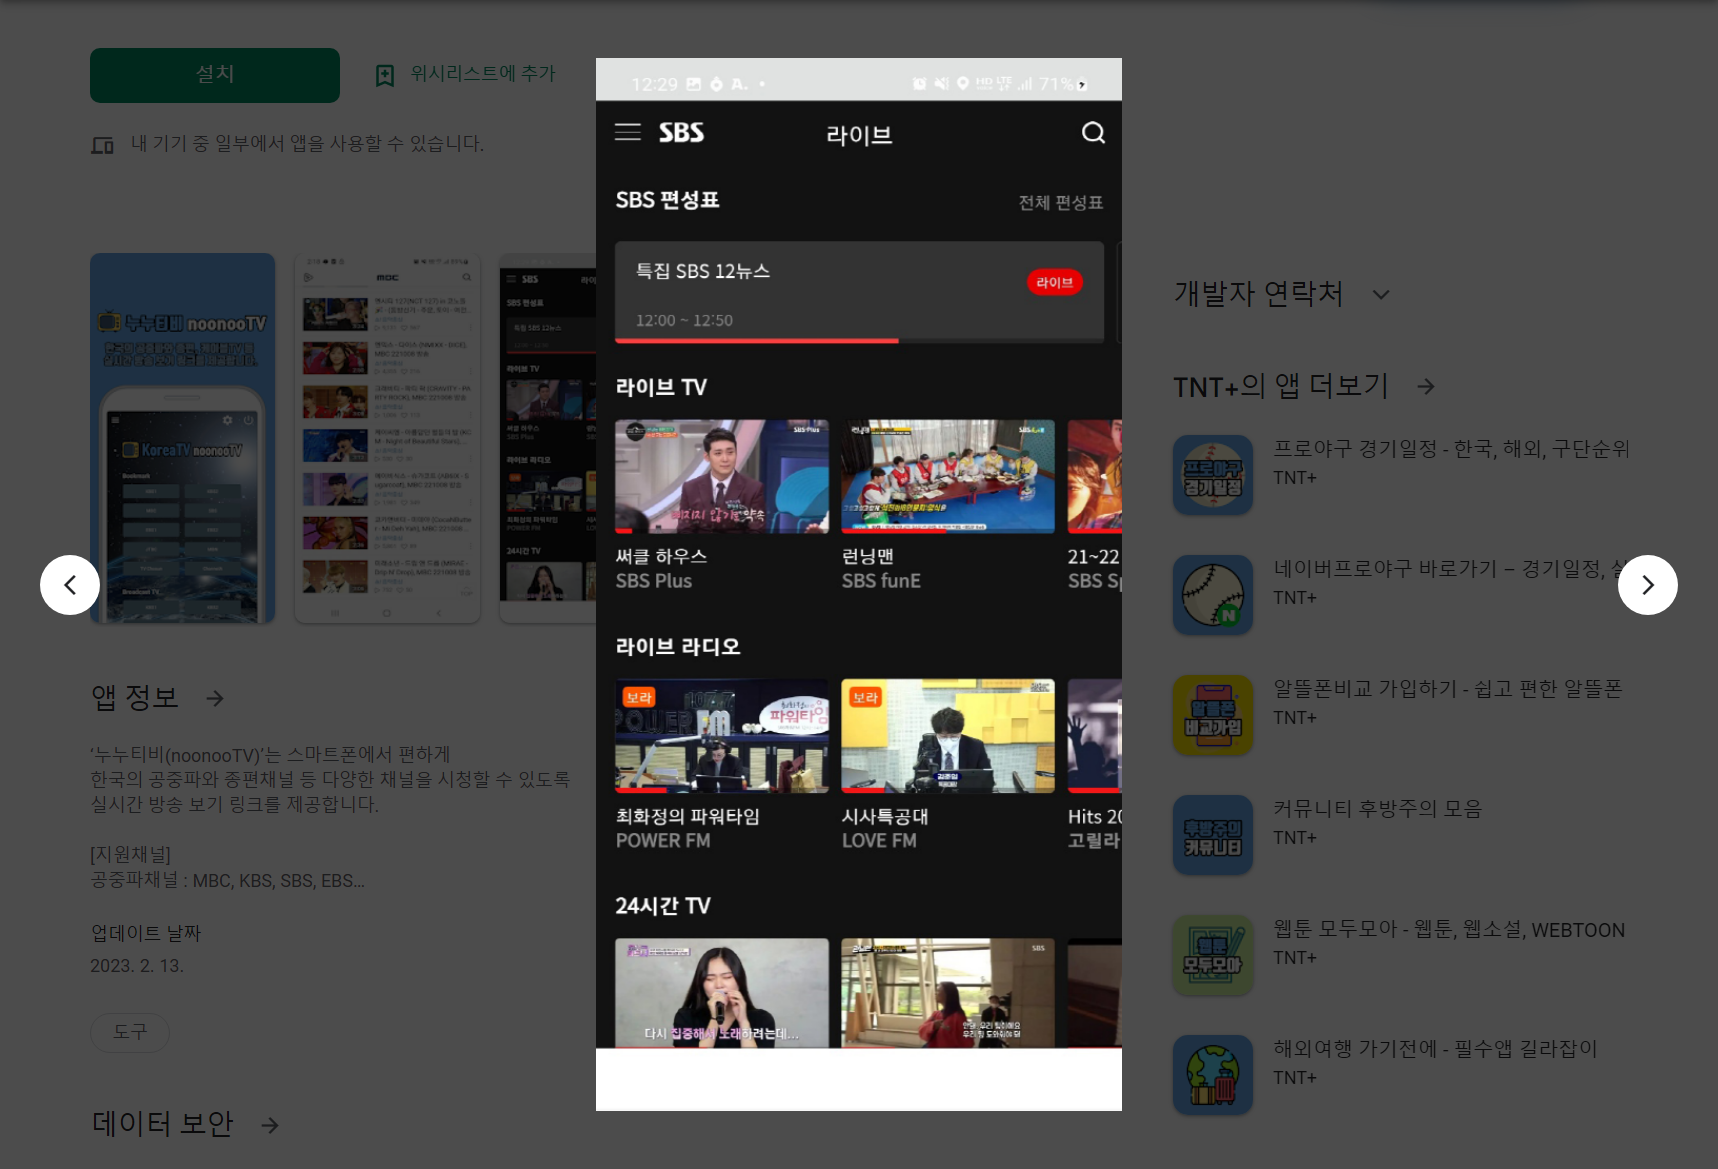Open the 후방주의 커뮤니티 app icon

click(x=1212, y=834)
